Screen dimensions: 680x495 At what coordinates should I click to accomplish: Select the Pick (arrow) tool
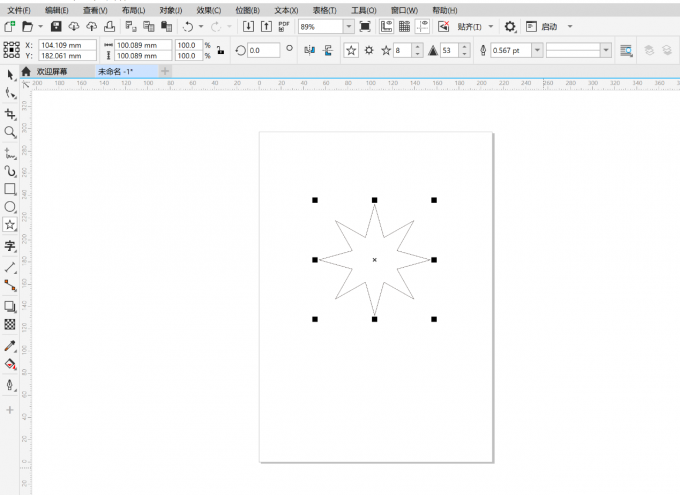click(x=10, y=75)
